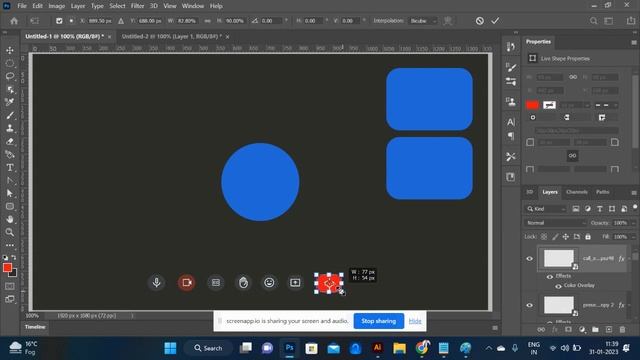The height and width of the screenshot is (360, 640).
Task: Open the layer Kind filter dropdown
Action: (x=546, y=209)
